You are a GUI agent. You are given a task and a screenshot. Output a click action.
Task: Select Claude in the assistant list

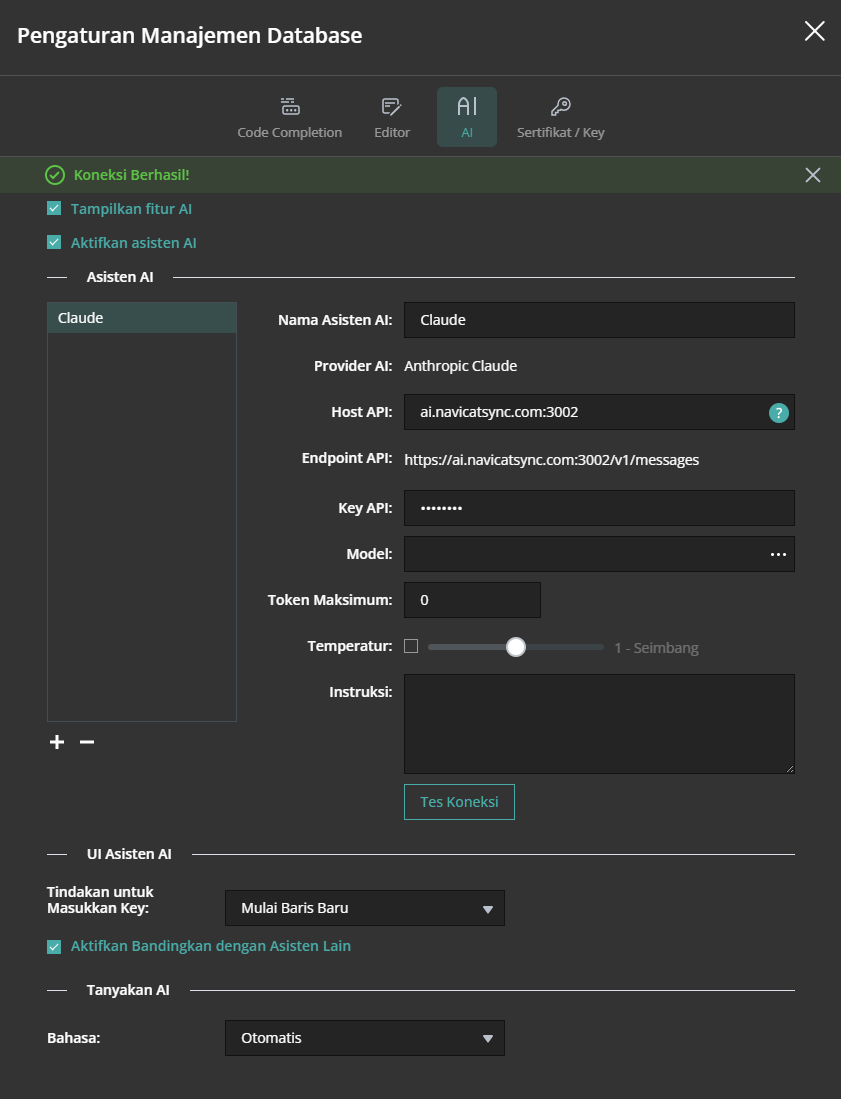141,318
